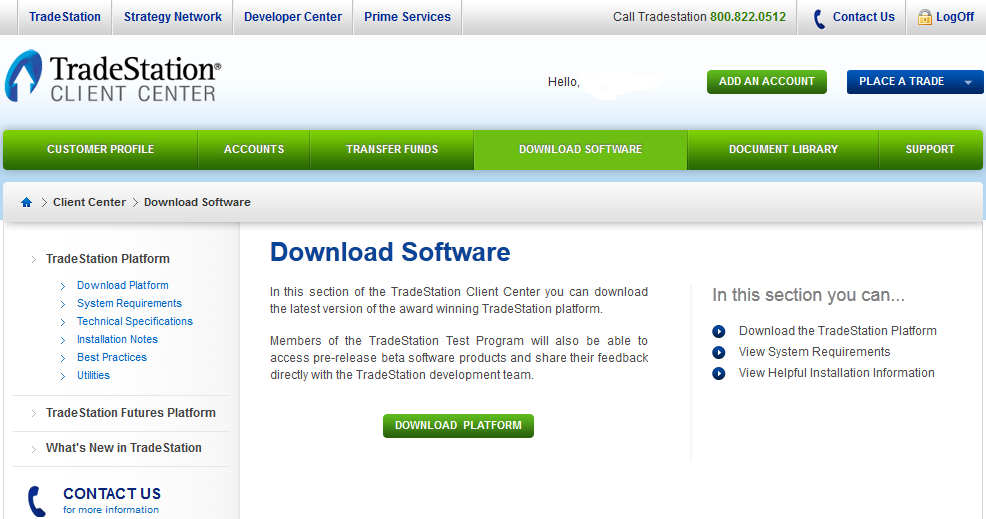Open Utilities sidebar link
Image resolution: width=986 pixels, height=519 pixels.
point(93,375)
